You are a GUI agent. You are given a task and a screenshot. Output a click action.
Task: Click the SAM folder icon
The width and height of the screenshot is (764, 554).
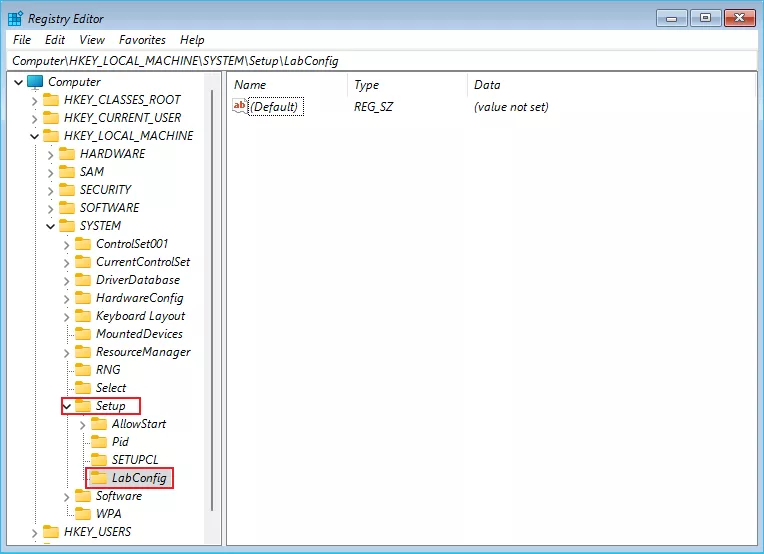(x=67, y=172)
